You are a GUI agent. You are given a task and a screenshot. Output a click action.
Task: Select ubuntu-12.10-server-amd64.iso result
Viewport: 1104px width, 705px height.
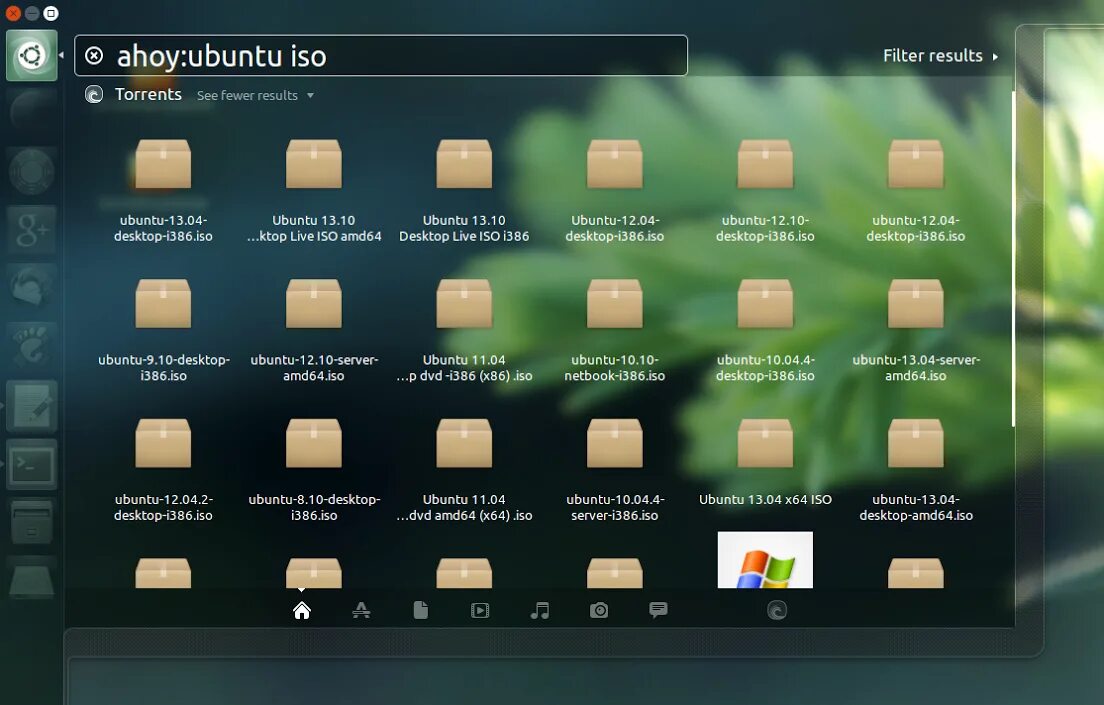314,330
